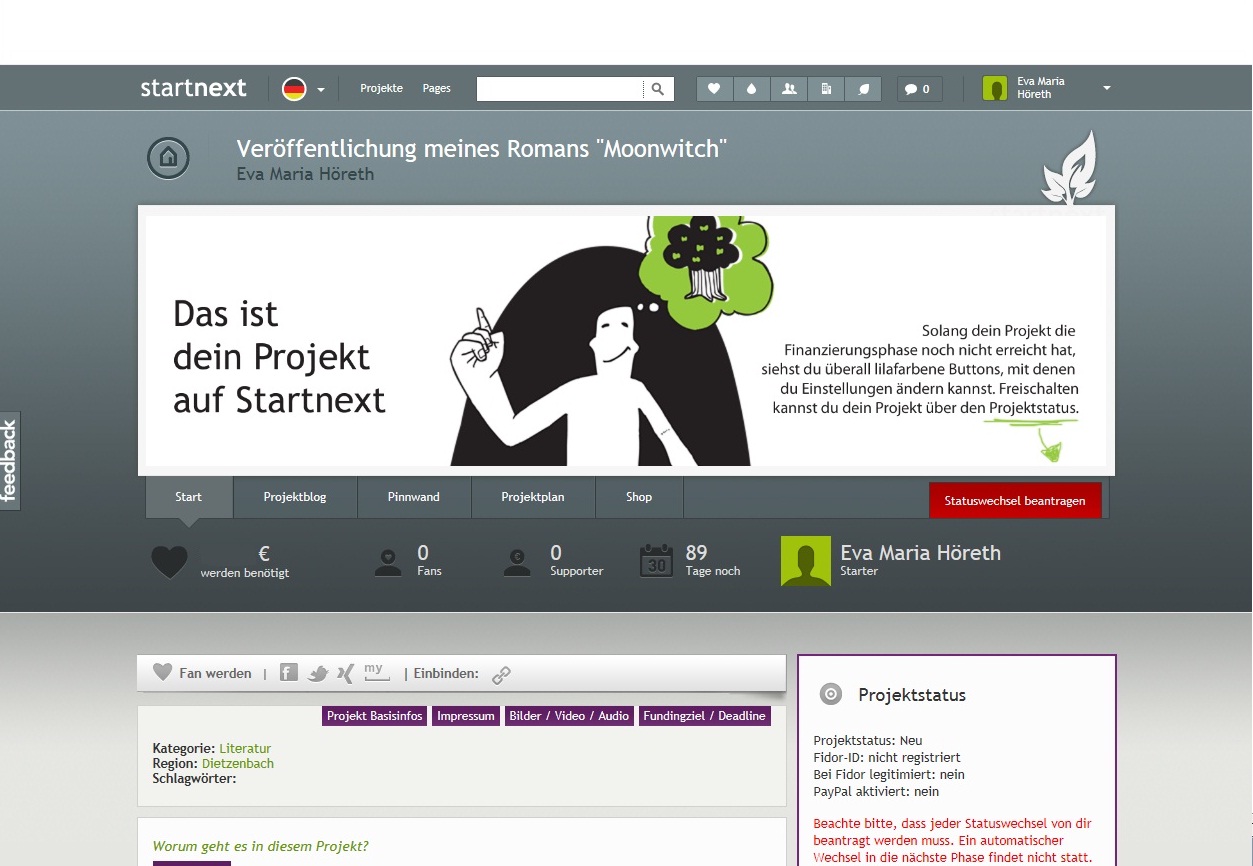1253x866 pixels.
Task: Open Projekt Basisinfos settings button
Action: pyautogui.click(x=375, y=716)
